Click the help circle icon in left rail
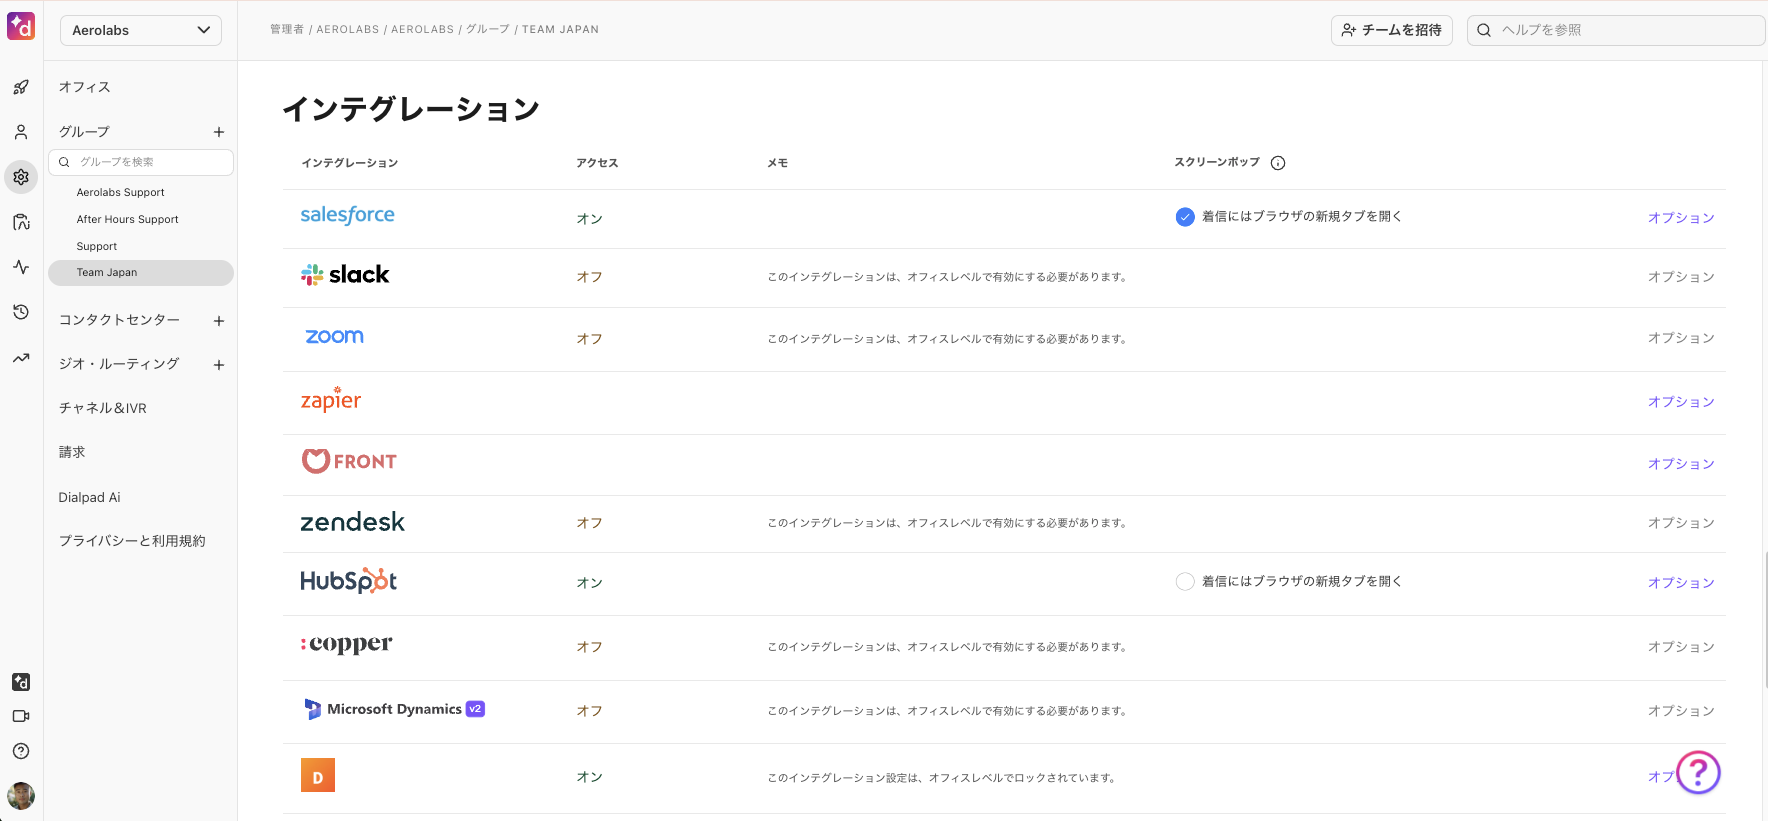This screenshot has height=821, width=1768. coord(21,751)
